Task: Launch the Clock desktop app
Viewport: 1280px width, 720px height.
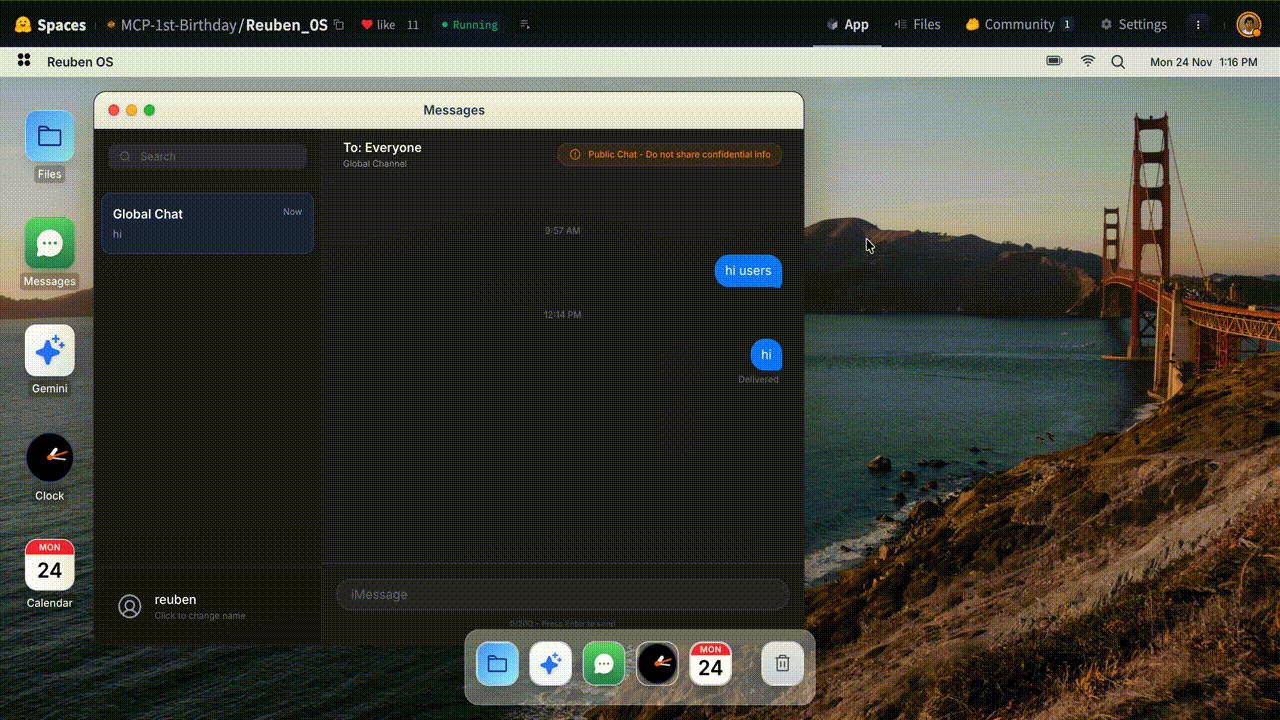Action: click(49, 458)
